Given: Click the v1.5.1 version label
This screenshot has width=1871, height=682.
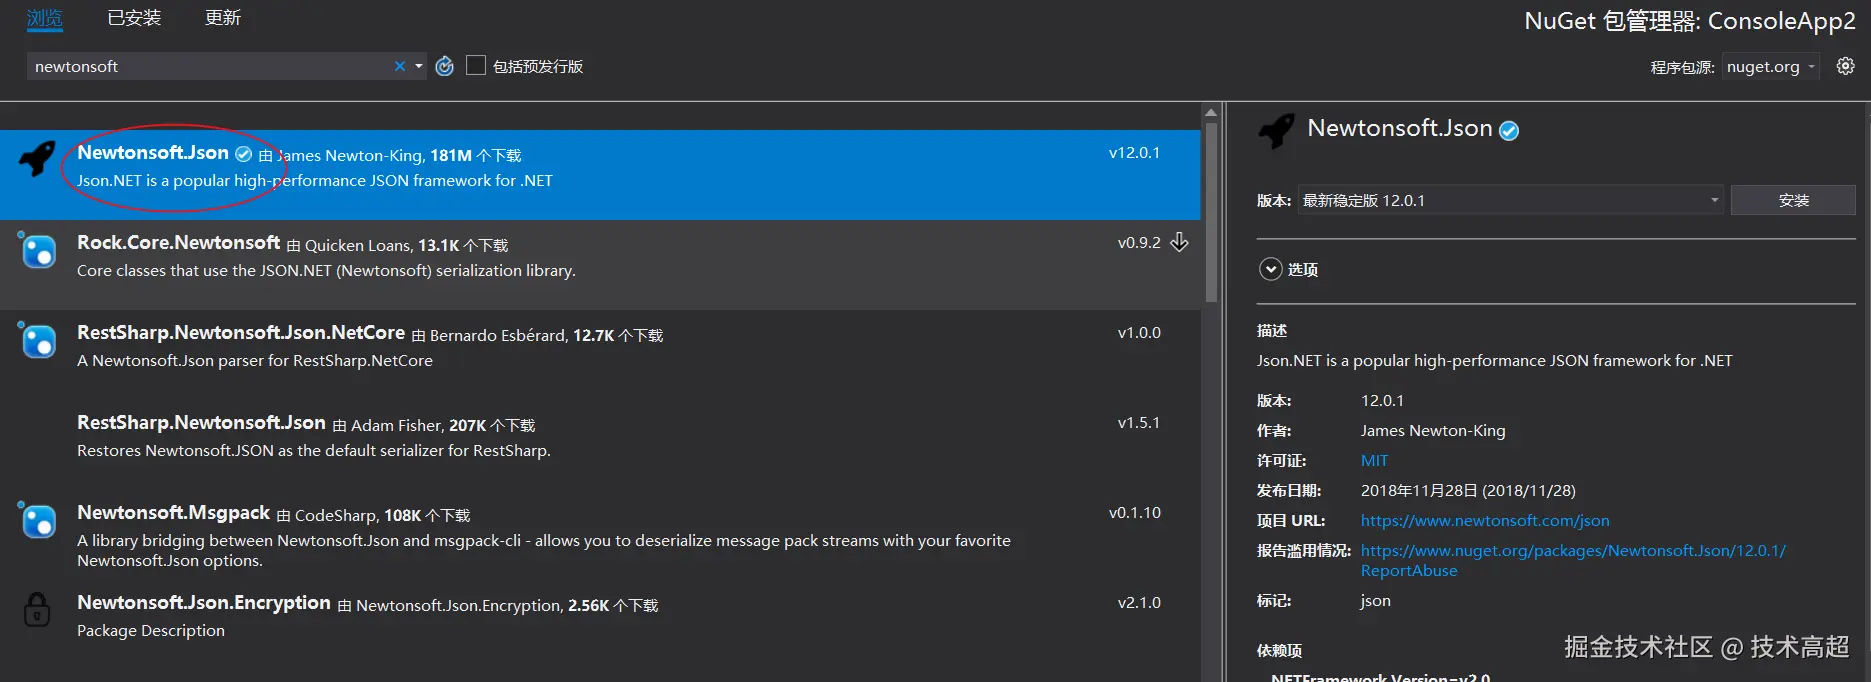Looking at the screenshot, I should pos(1139,423).
